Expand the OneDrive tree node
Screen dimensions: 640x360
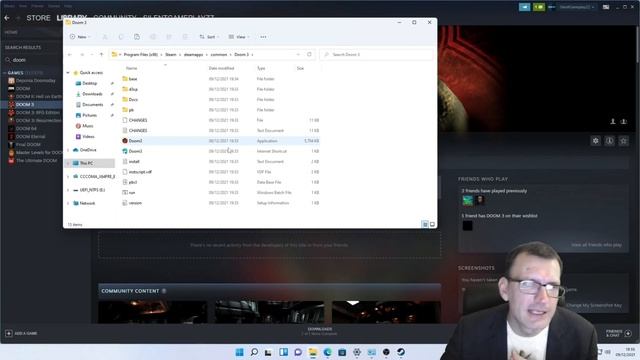pos(68,150)
